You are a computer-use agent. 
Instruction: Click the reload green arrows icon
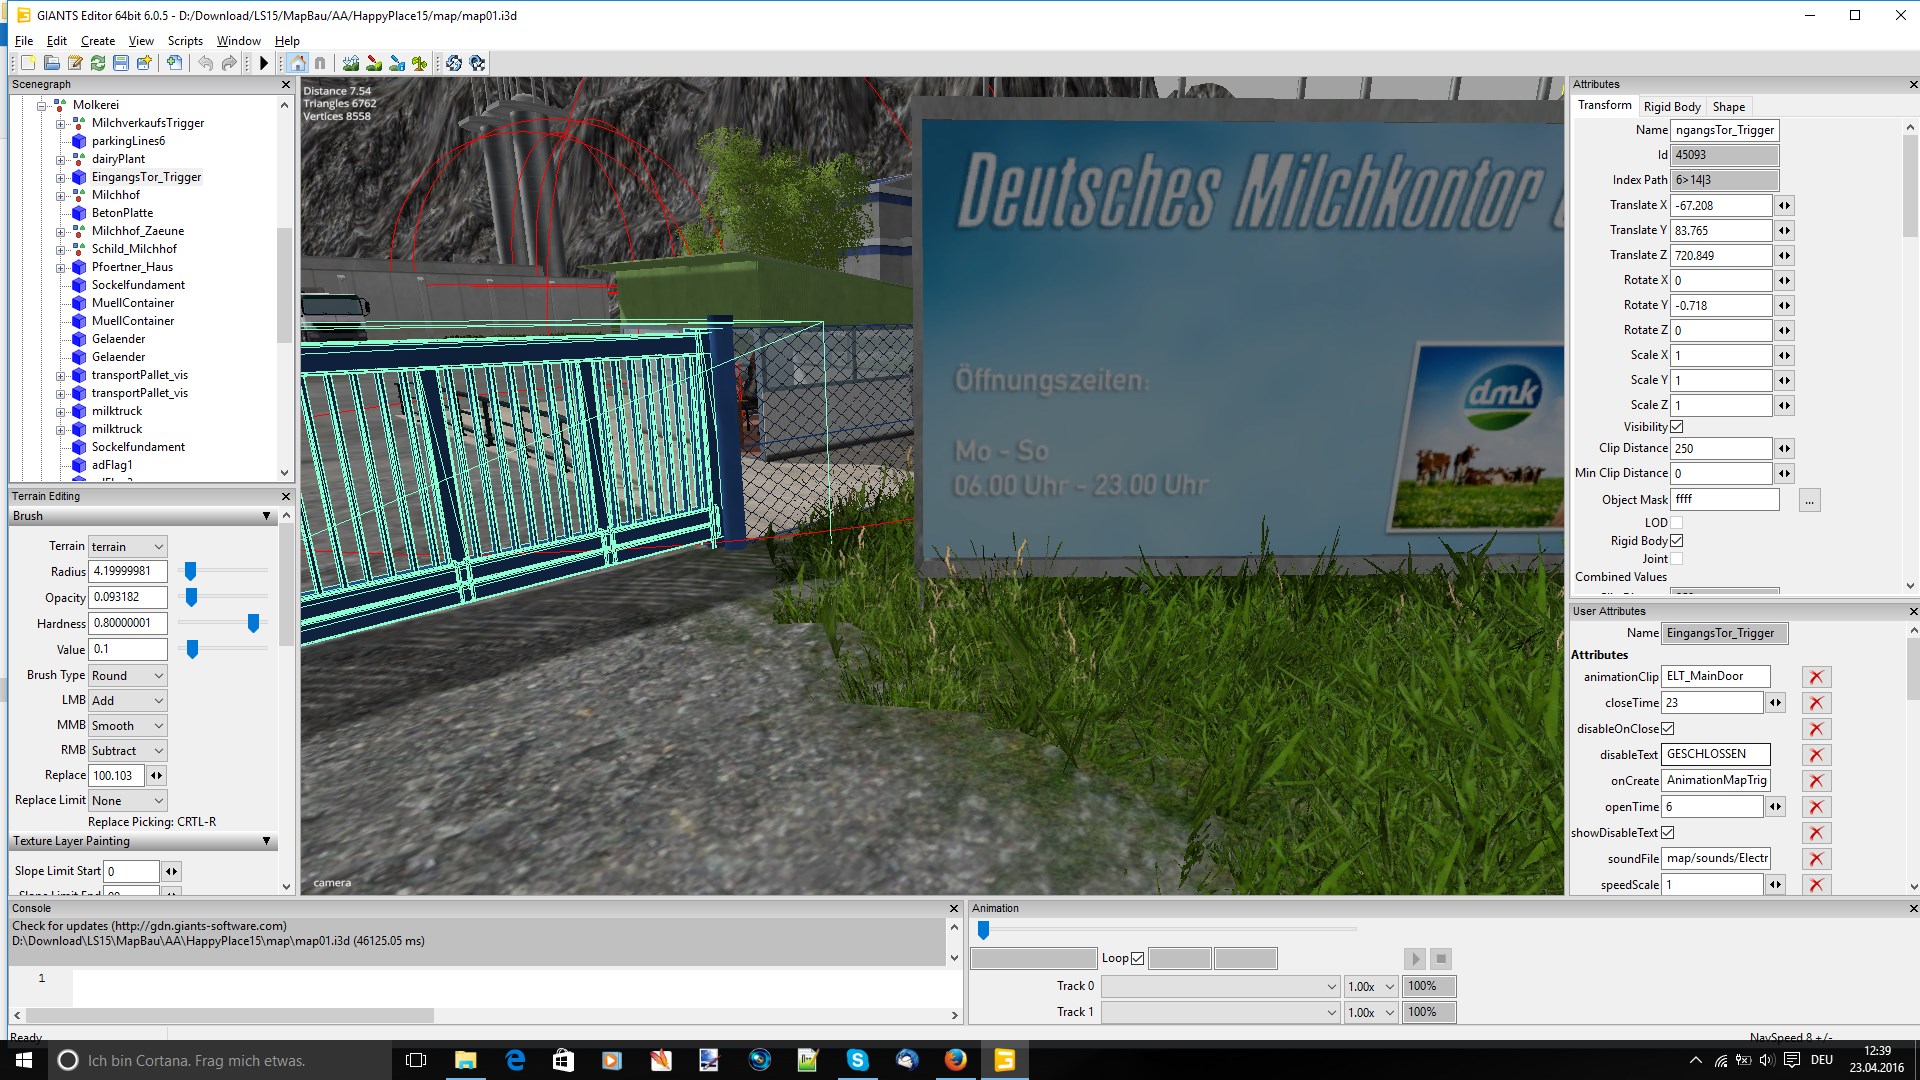pyautogui.click(x=98, y=63)
